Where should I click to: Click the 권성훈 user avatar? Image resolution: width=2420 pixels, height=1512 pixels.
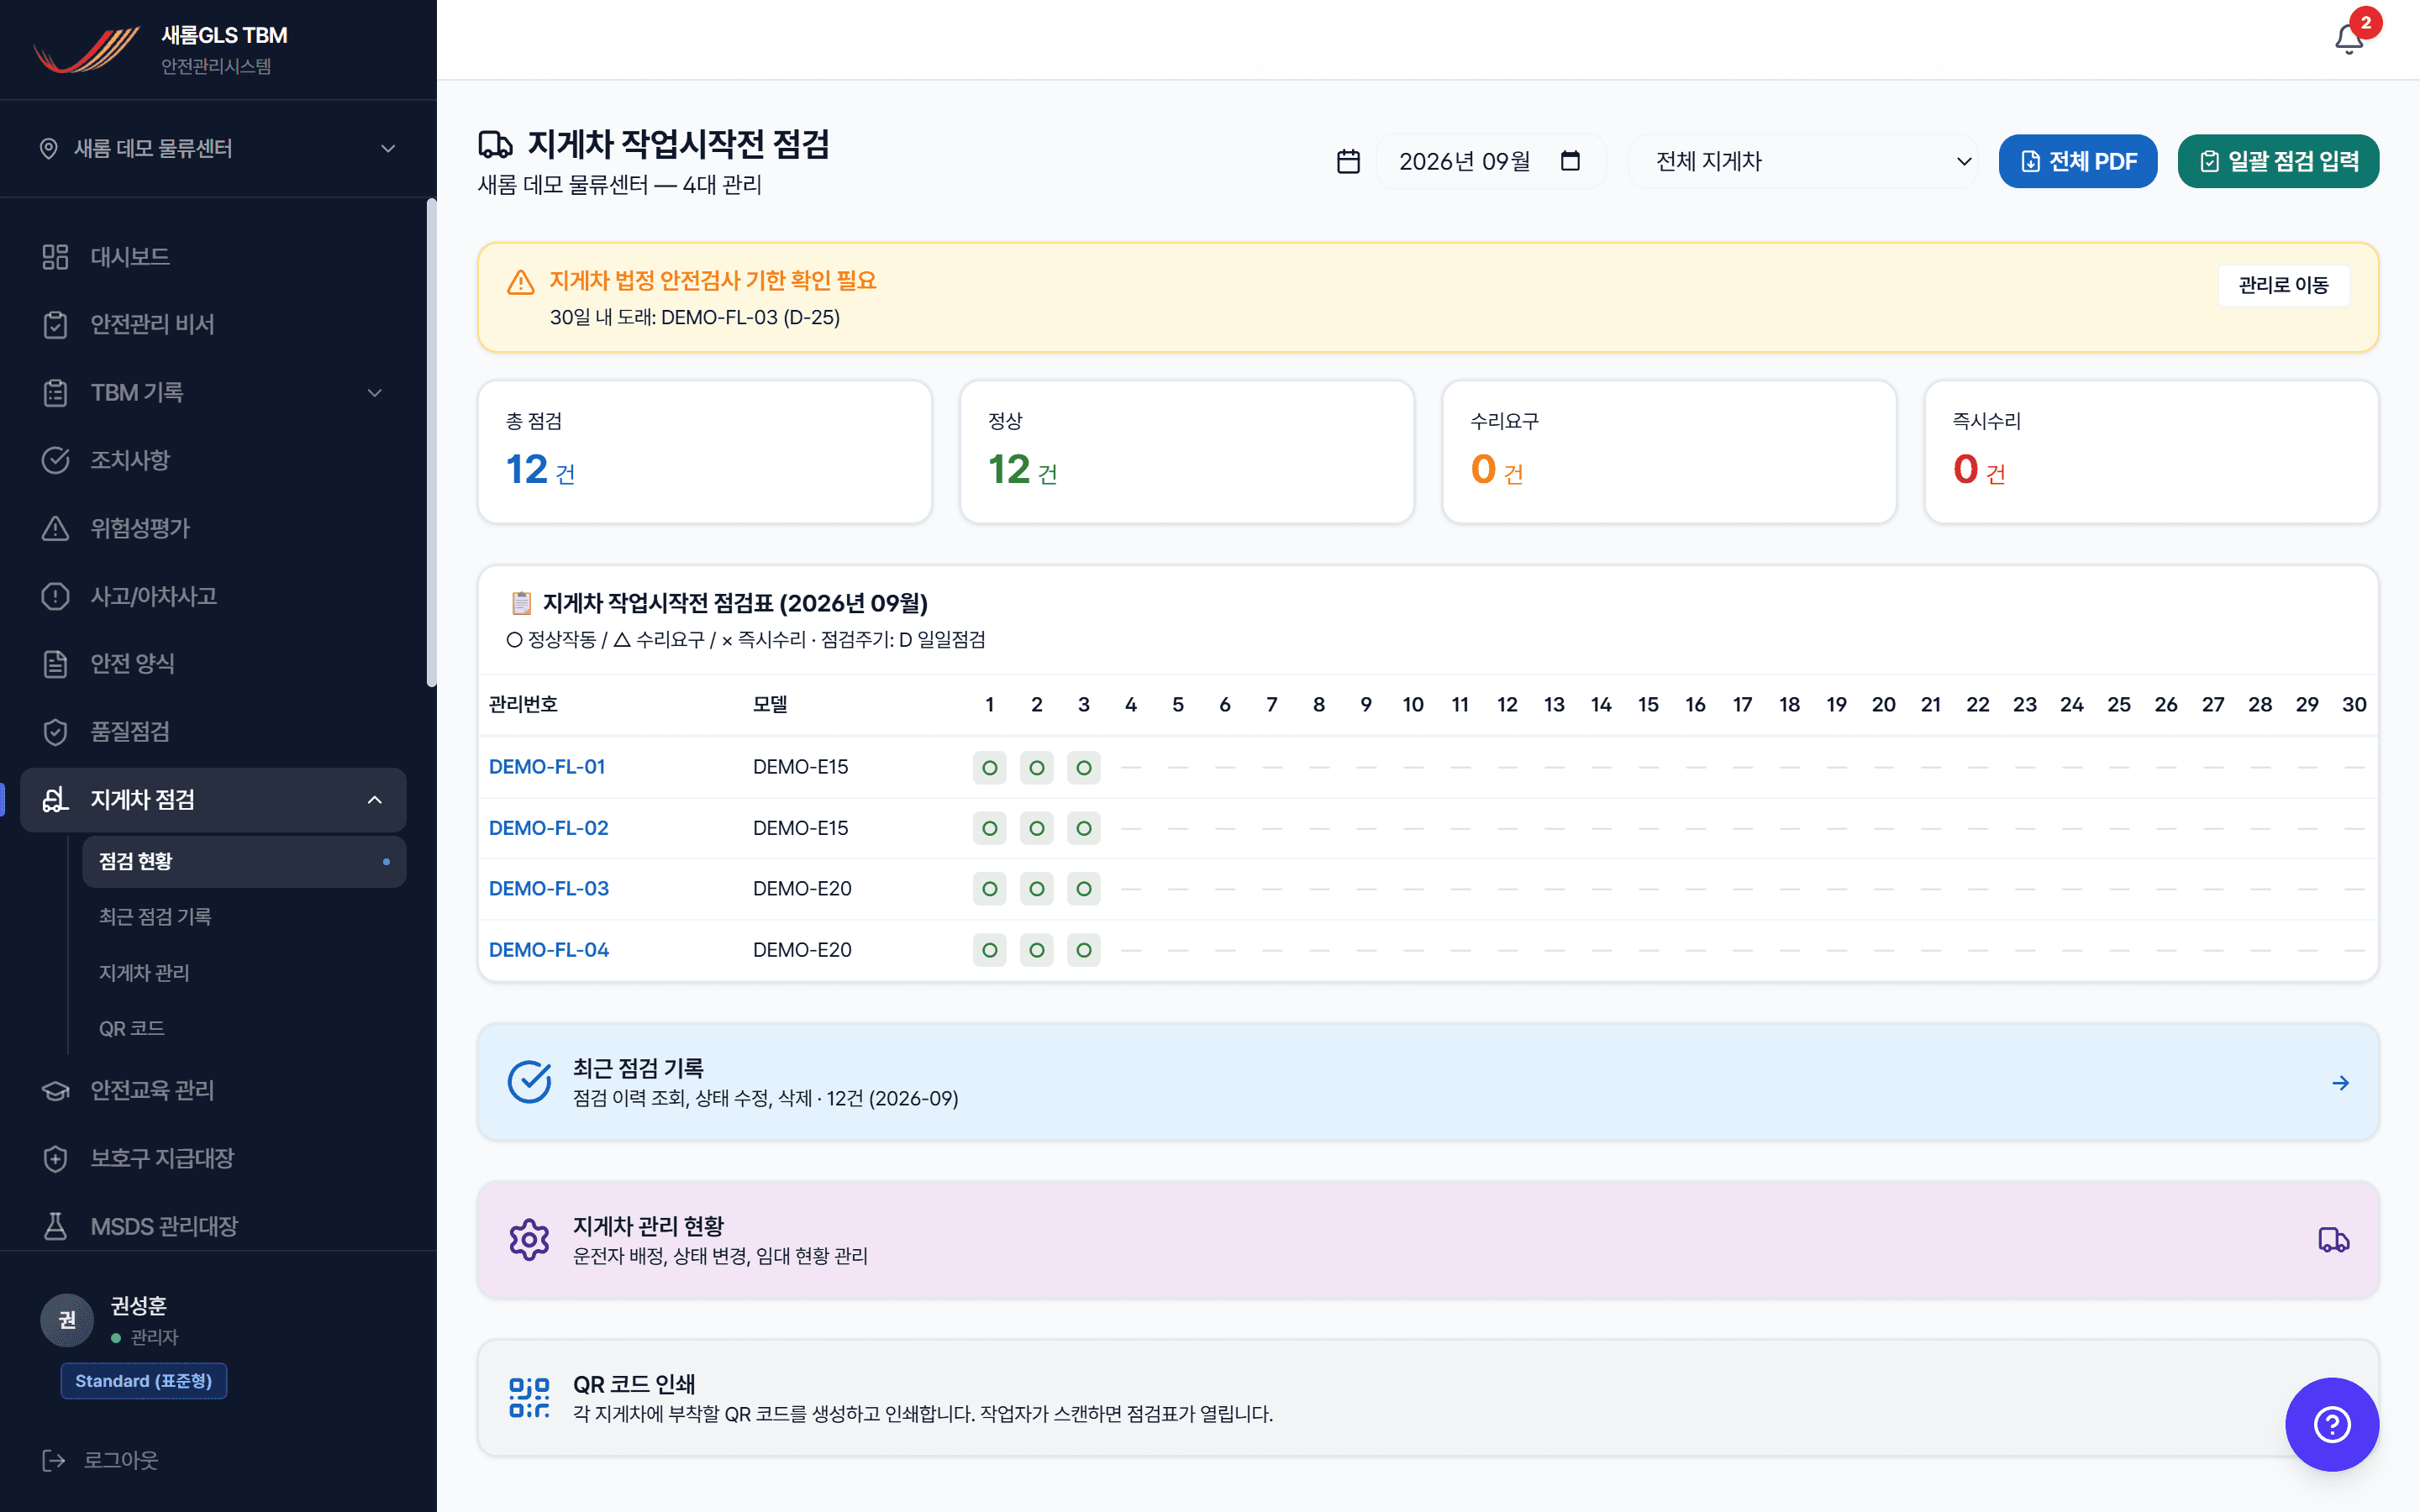pyautogui.click(x=67, y=1320)
